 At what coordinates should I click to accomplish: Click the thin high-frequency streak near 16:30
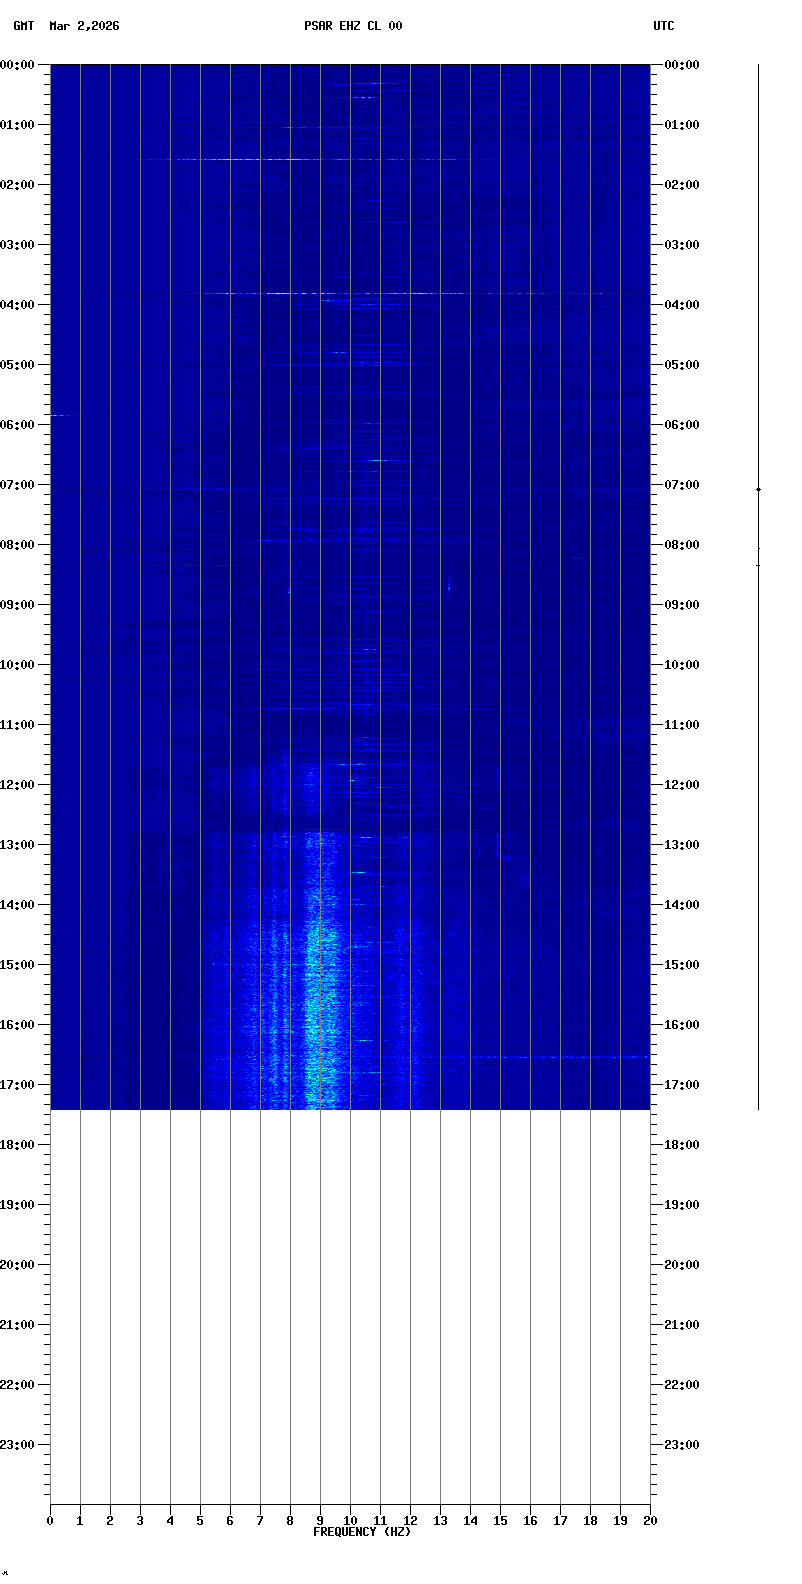[560, 1057]
